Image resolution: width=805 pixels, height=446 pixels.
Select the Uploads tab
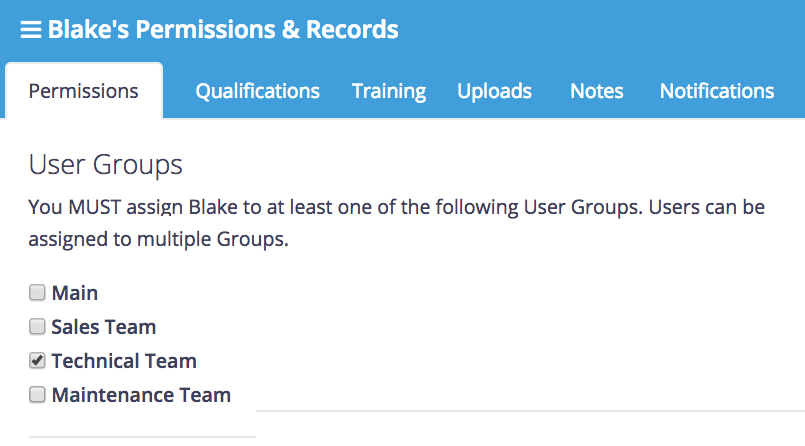click(494, 91)
